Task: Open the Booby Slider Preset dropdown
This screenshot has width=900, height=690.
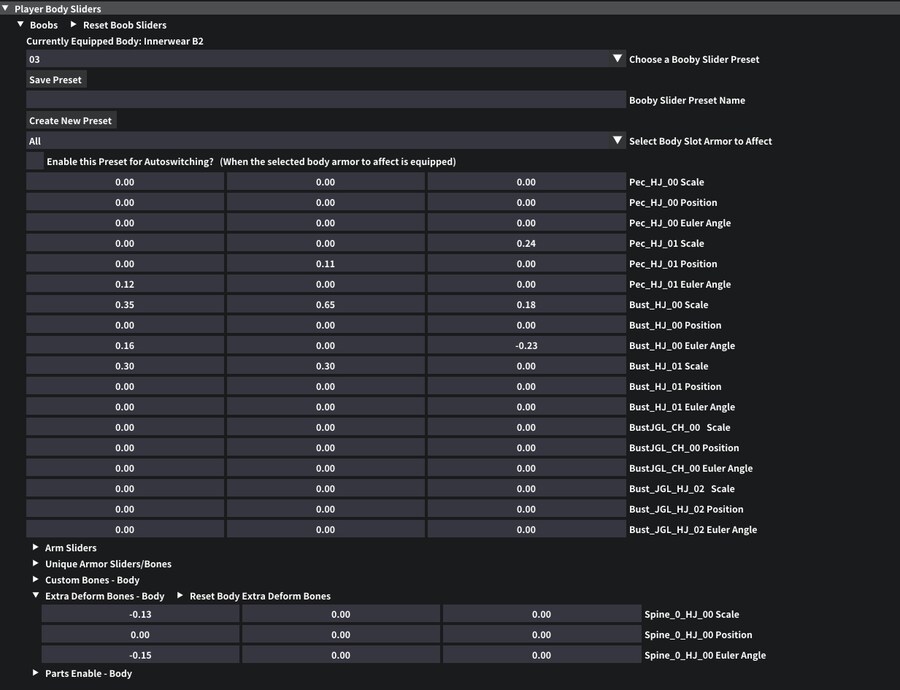Action: [x=325, y=59]
